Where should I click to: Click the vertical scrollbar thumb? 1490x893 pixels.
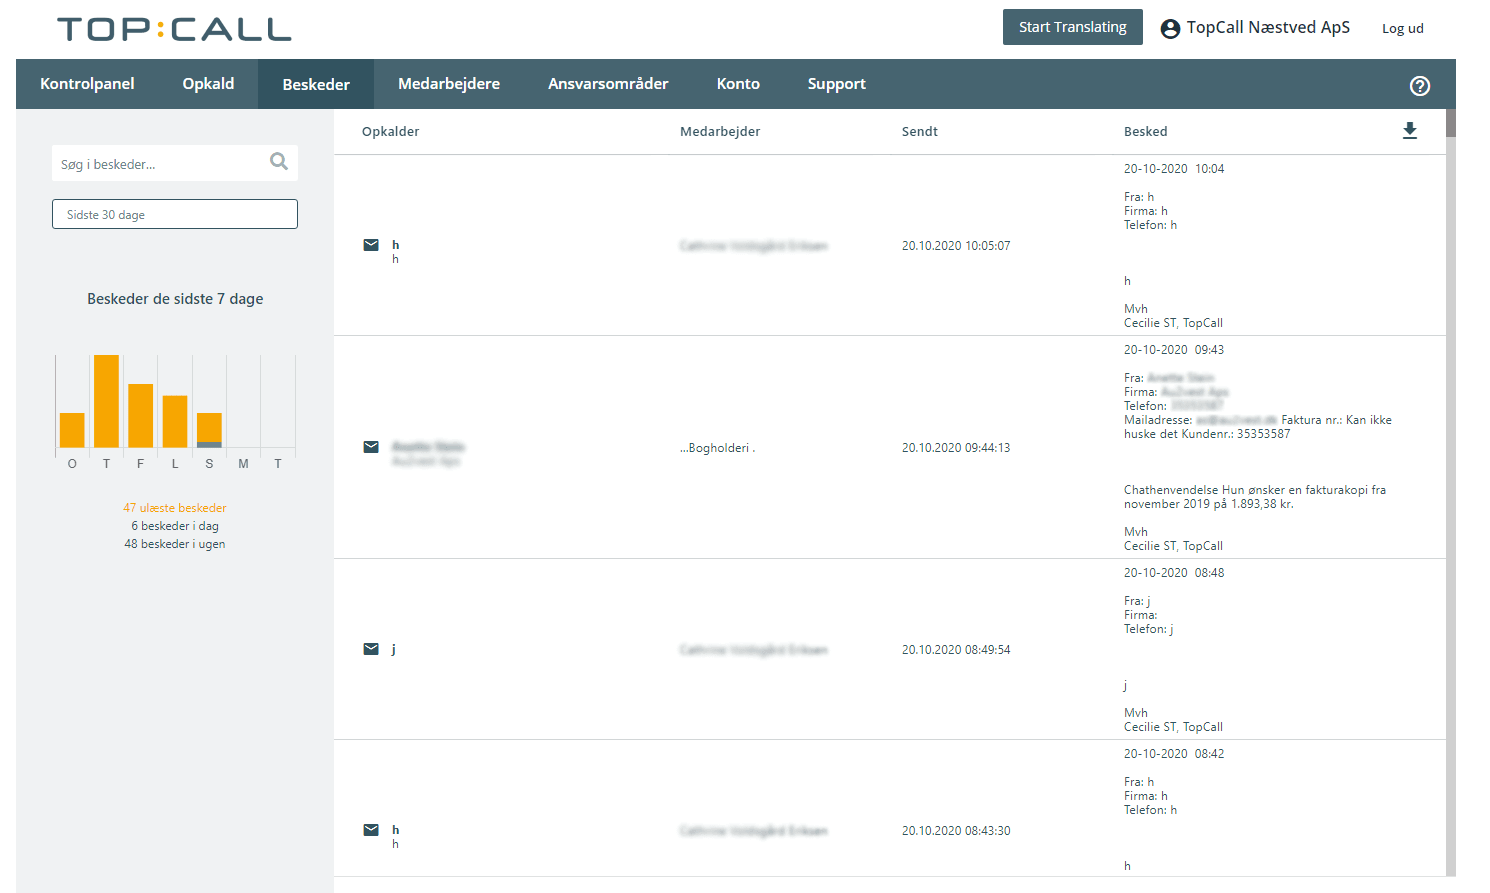tap(1451, 123)
